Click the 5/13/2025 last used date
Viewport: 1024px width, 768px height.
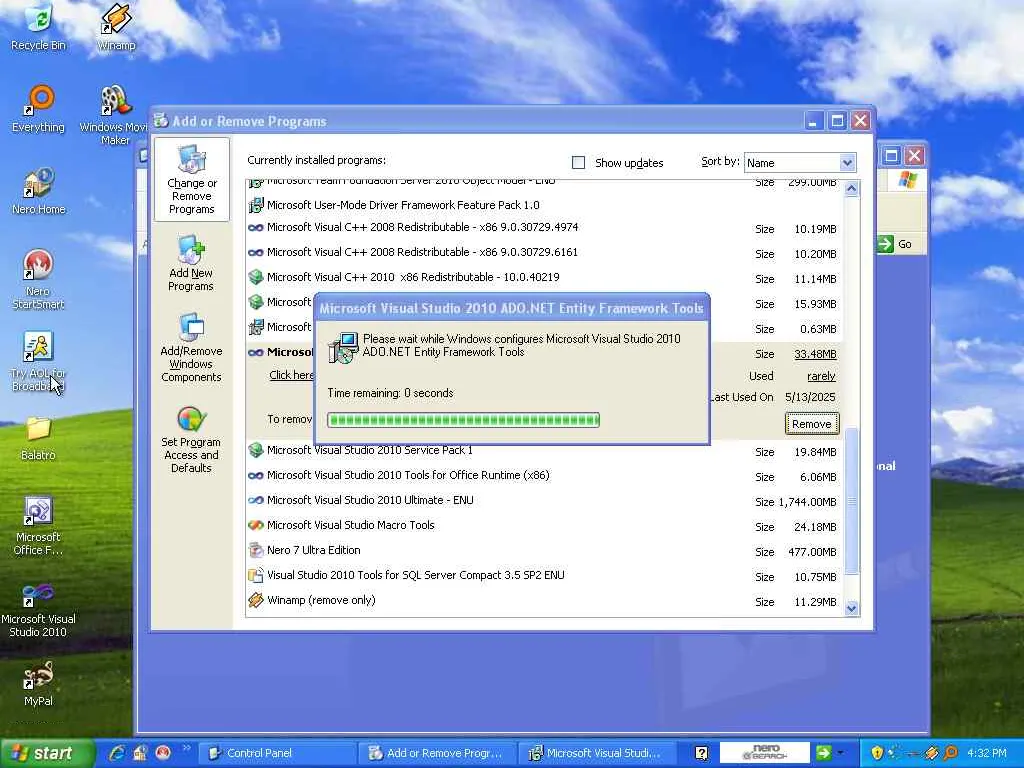click(810, 397)
